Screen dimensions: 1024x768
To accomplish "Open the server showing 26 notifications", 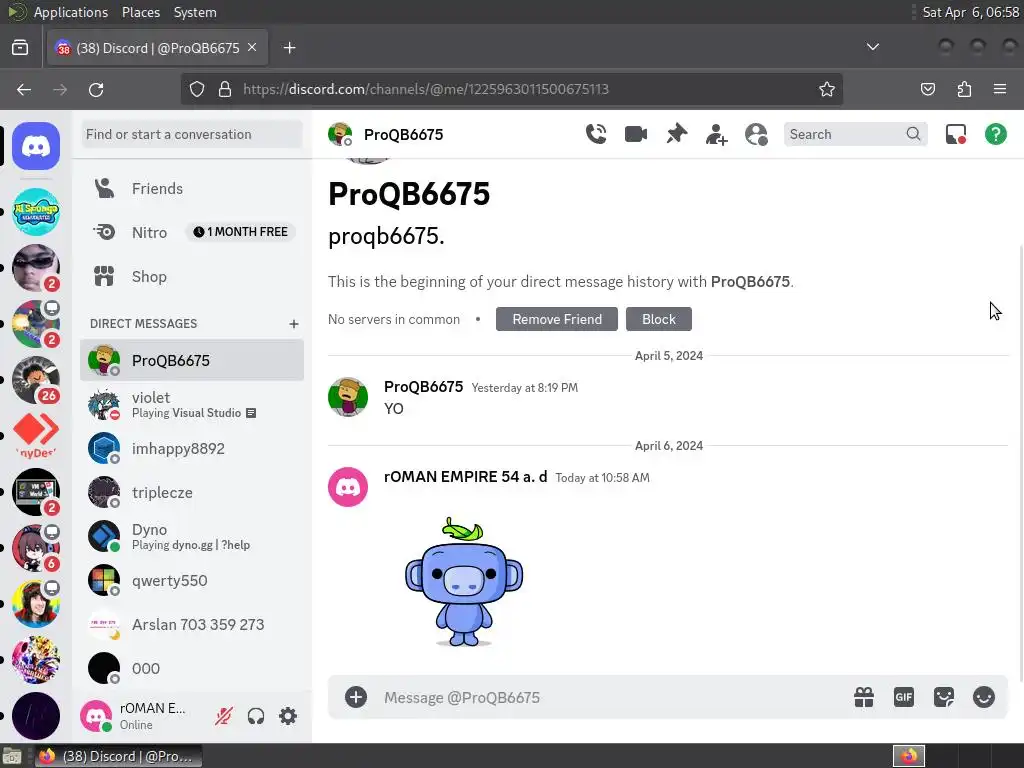I will pyautogui.click(x=36, y=380).
